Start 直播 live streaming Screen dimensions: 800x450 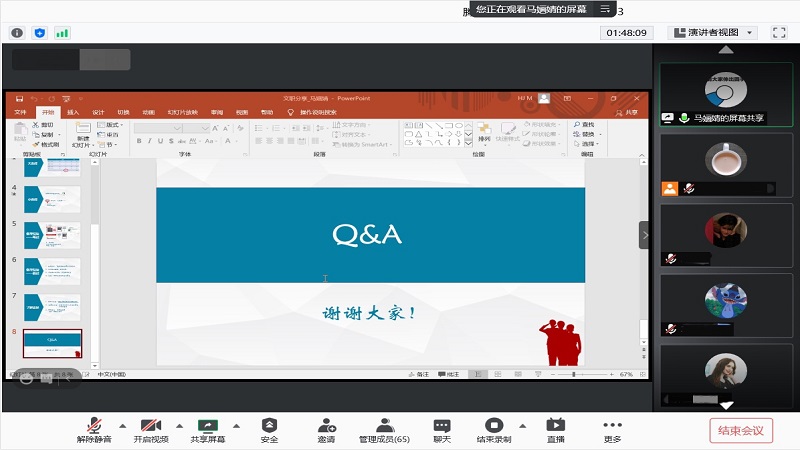[556, 426]
